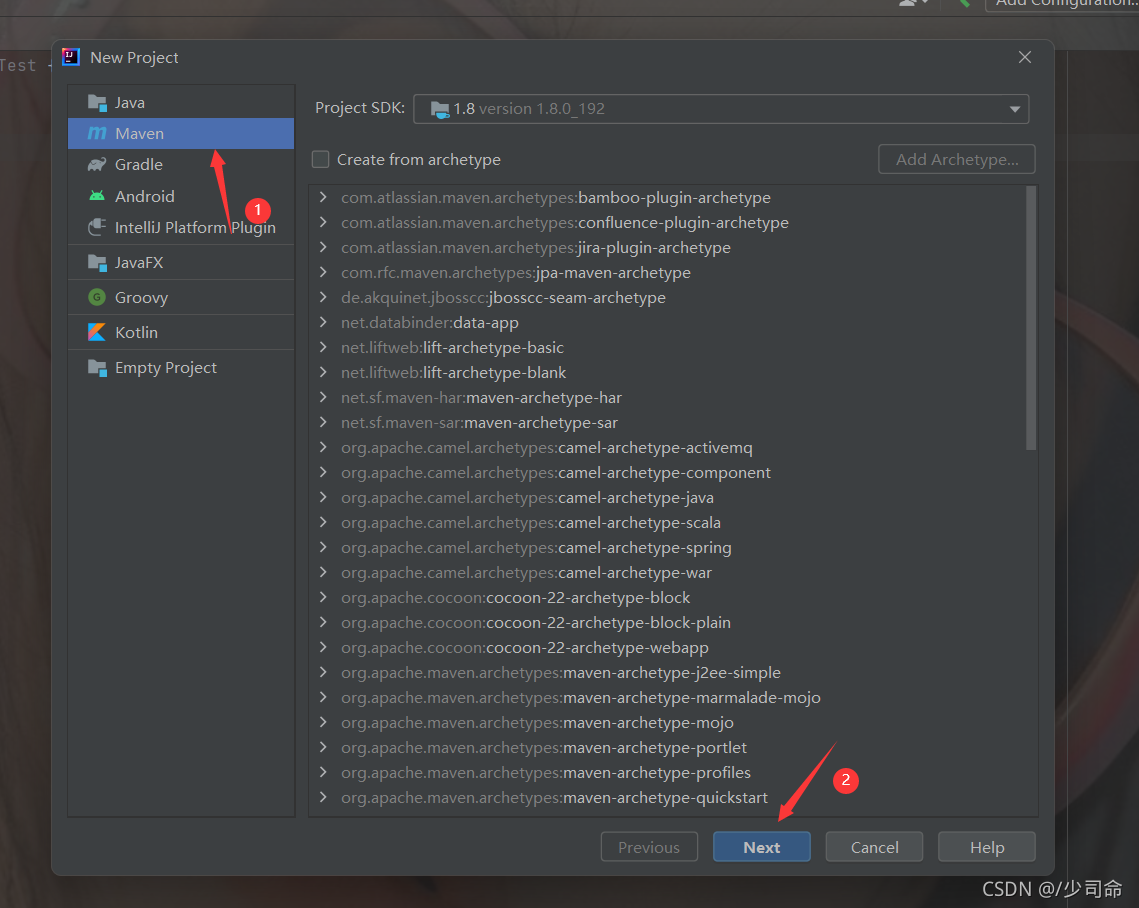1139x908 pixels.
Task: Click the Empty Project folder icon
Action: point(97,368)
